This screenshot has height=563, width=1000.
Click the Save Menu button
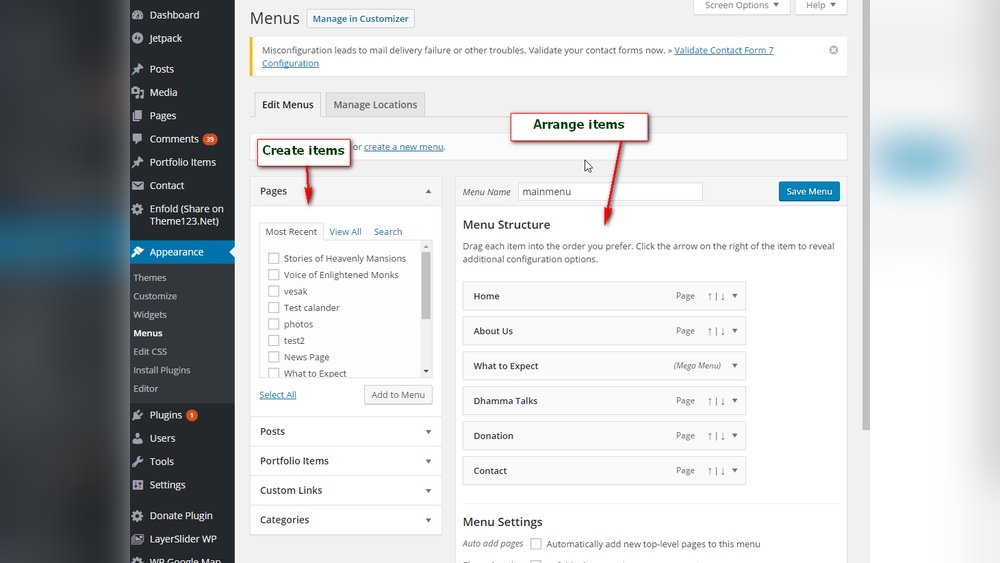point(809,191)
